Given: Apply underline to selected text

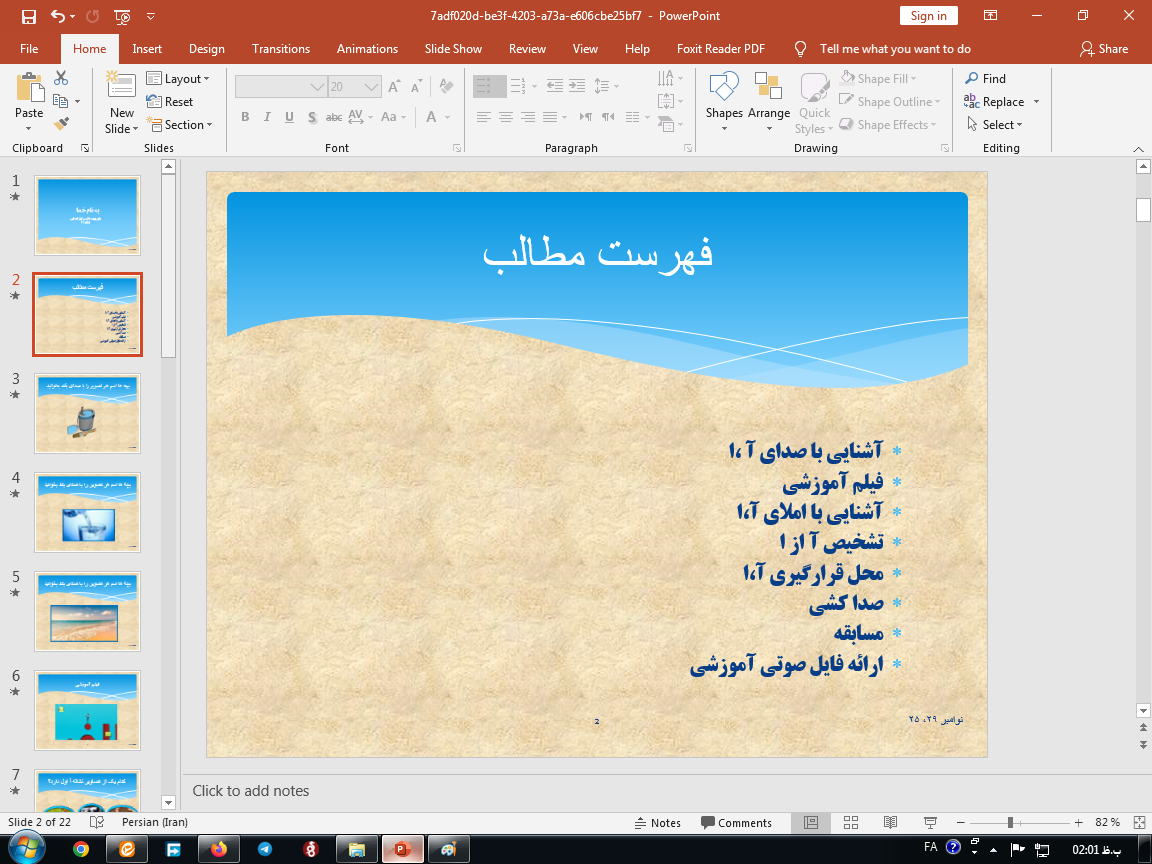Looking at the screenshot, I should [x=288, y=117].
